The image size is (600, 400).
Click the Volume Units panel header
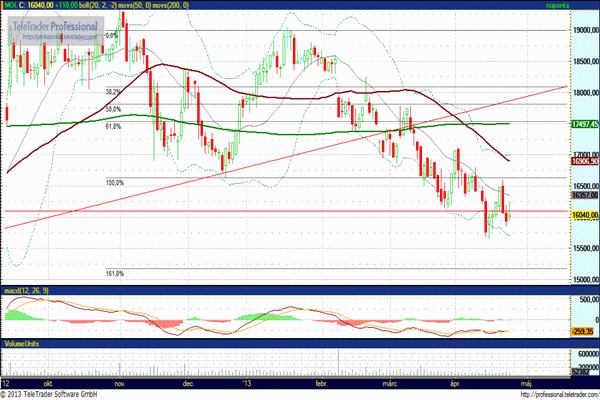(x=25, y=343)
